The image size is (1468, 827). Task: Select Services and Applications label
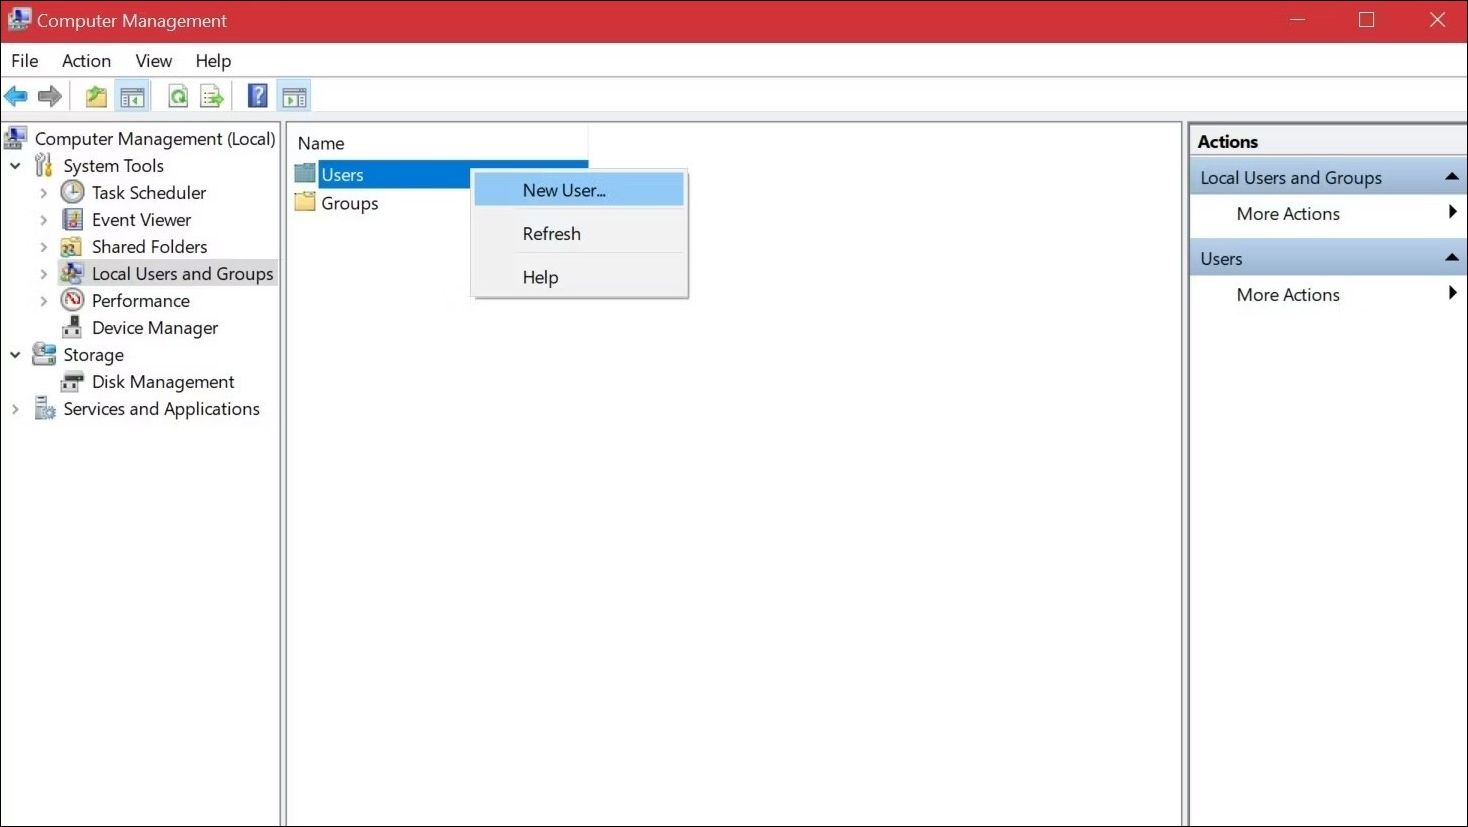point(161,409)
